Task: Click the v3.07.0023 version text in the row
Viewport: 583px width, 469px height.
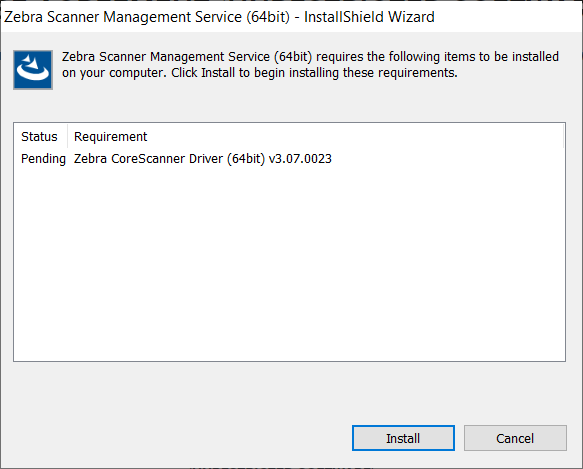Action: coord(300,159)
